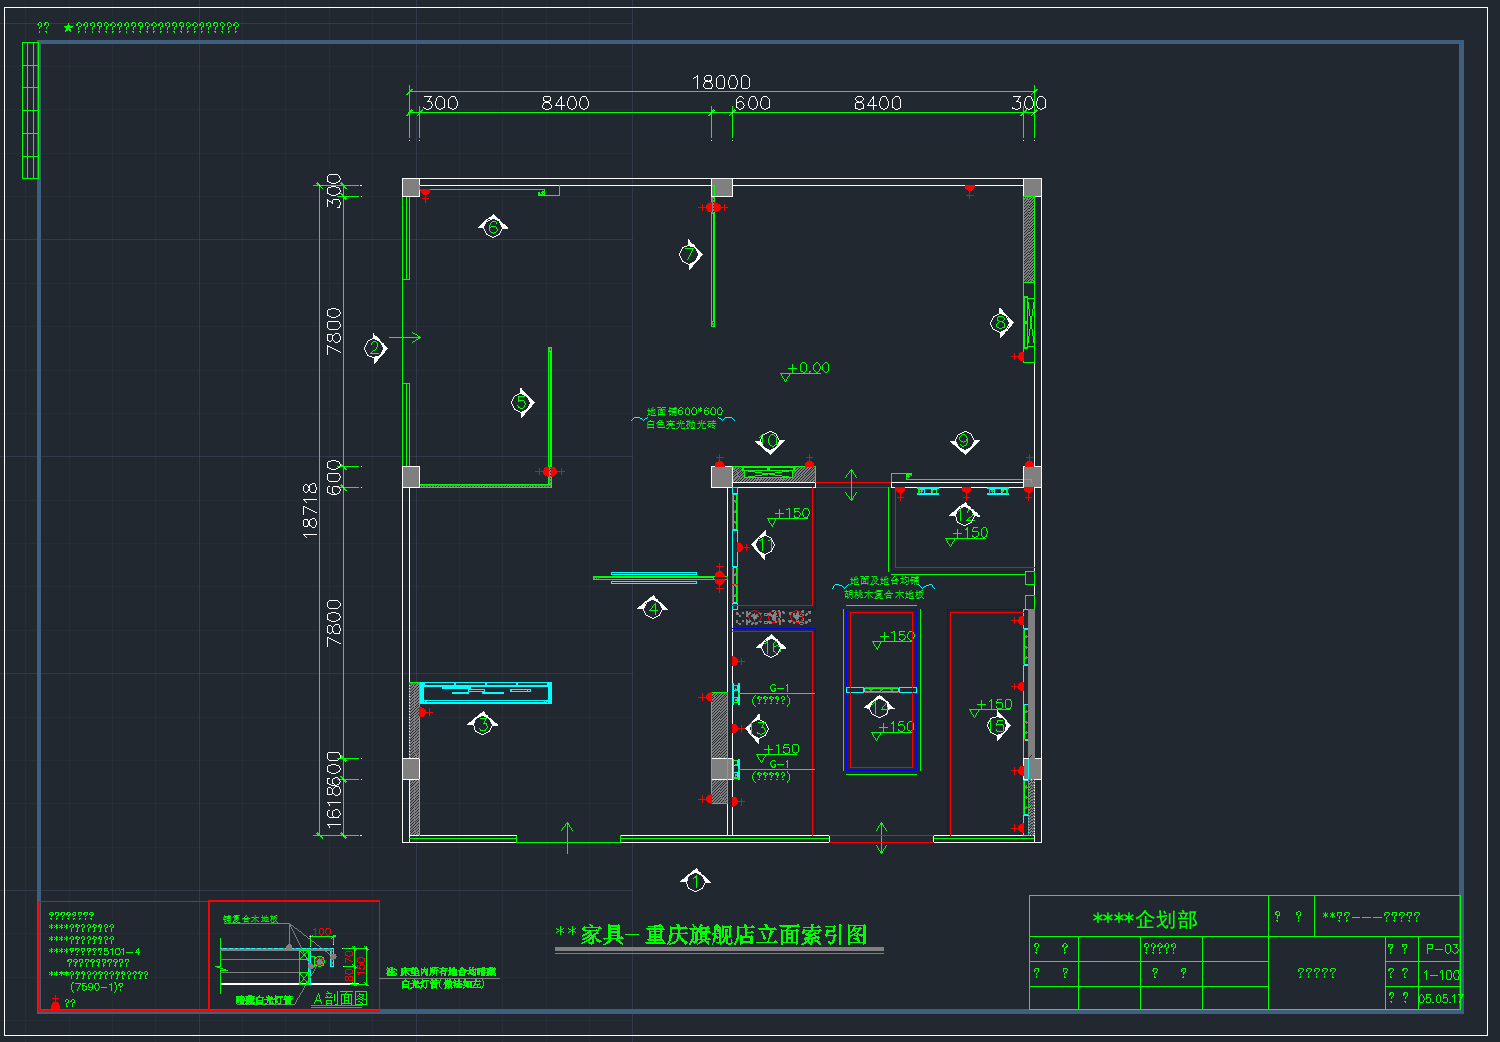
Task: Select elevation marker 2 on left wall
Action: pyautogui.click(x=375, y=348)
